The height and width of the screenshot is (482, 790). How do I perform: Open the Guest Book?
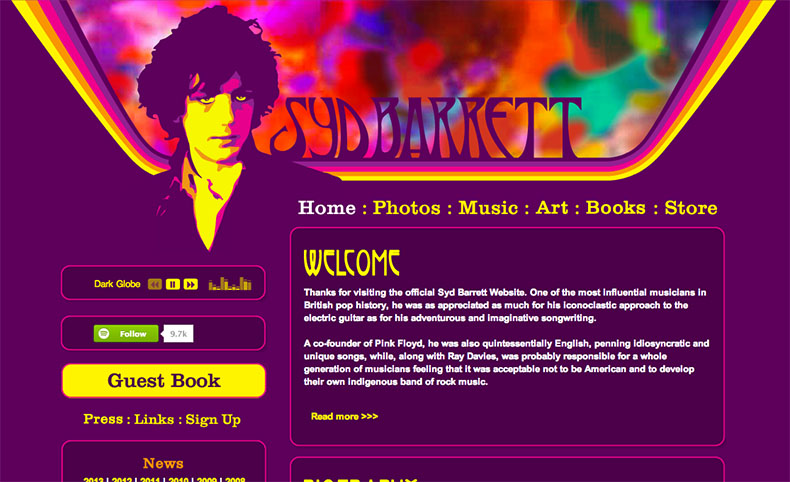coord(164,381)
